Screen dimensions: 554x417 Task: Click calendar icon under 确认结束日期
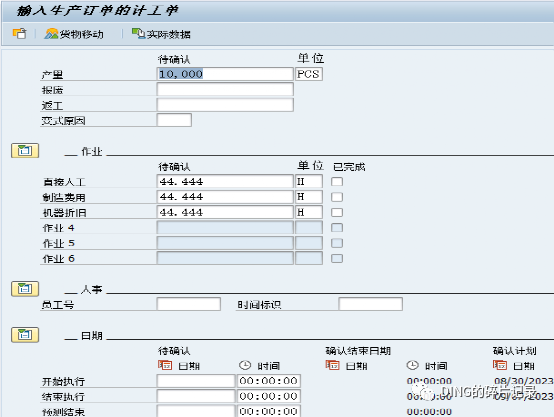coord(332,365)
